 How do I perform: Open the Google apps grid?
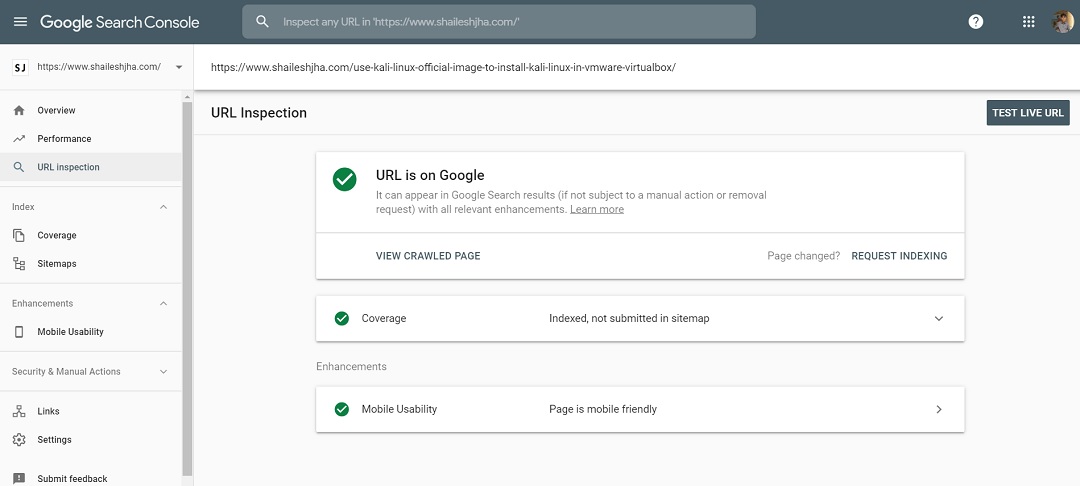tap(1028, 21)
